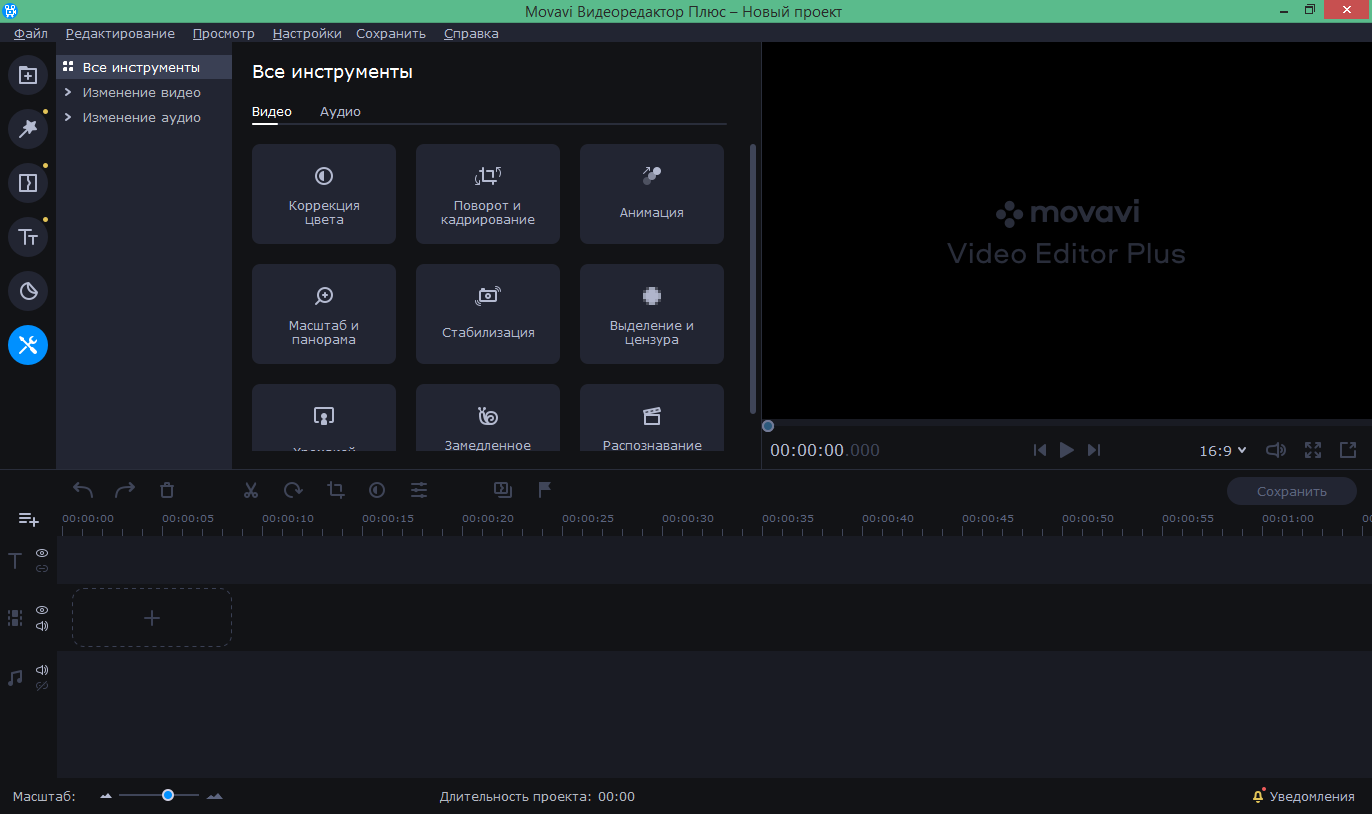The image size is (1372, 814).
Task: Add a flag marker on the timeline
Action: (545, 490)
